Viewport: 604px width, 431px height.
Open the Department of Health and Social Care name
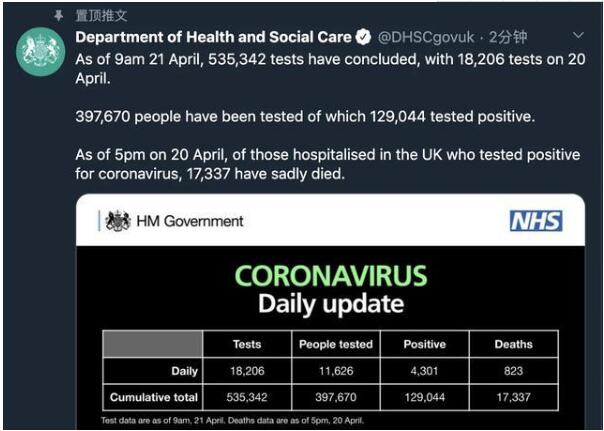point(213,37)
